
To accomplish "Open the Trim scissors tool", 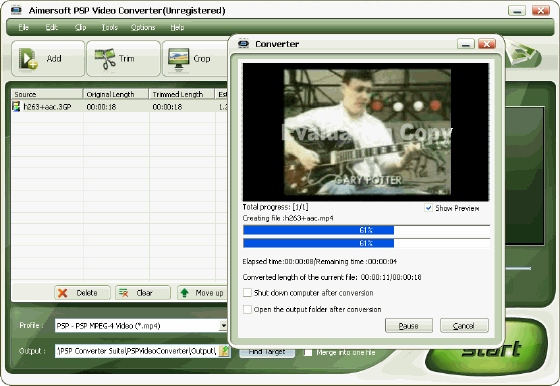I will tap(123, 59).
